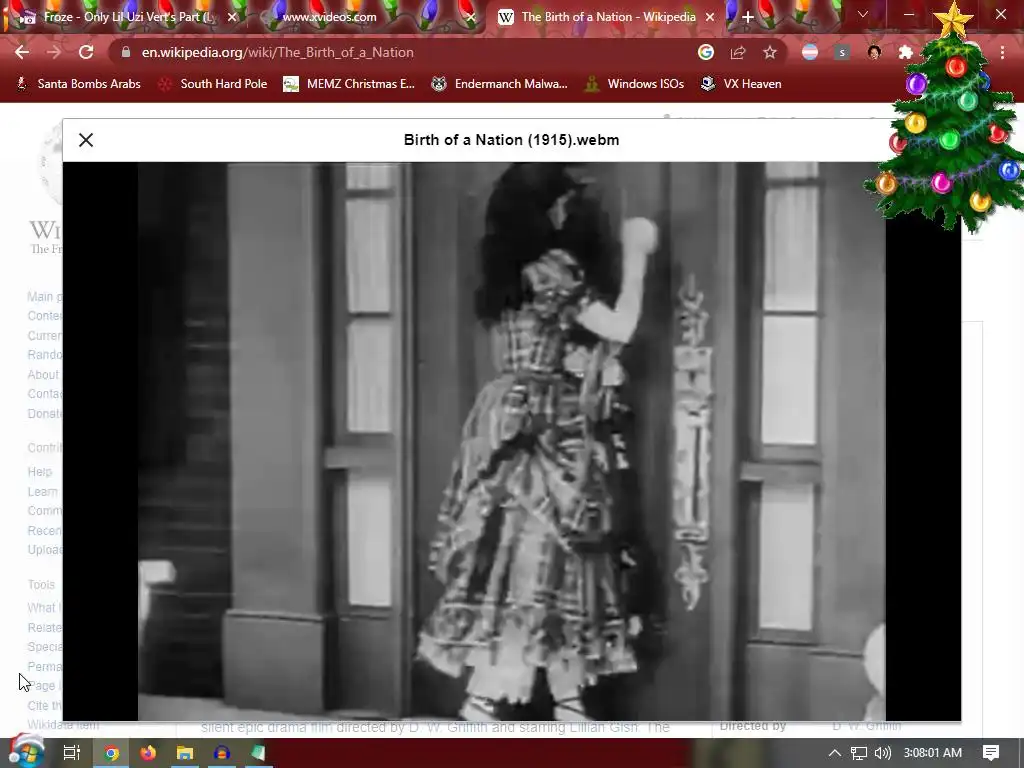Open Santa Bombs Arabs bookmark
This screenshot has width=1024, height=768.
78,84
